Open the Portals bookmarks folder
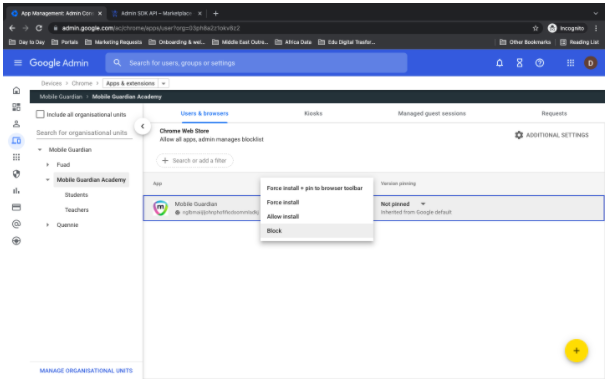This screenshot has height=381, width=606. click(65, 42)
